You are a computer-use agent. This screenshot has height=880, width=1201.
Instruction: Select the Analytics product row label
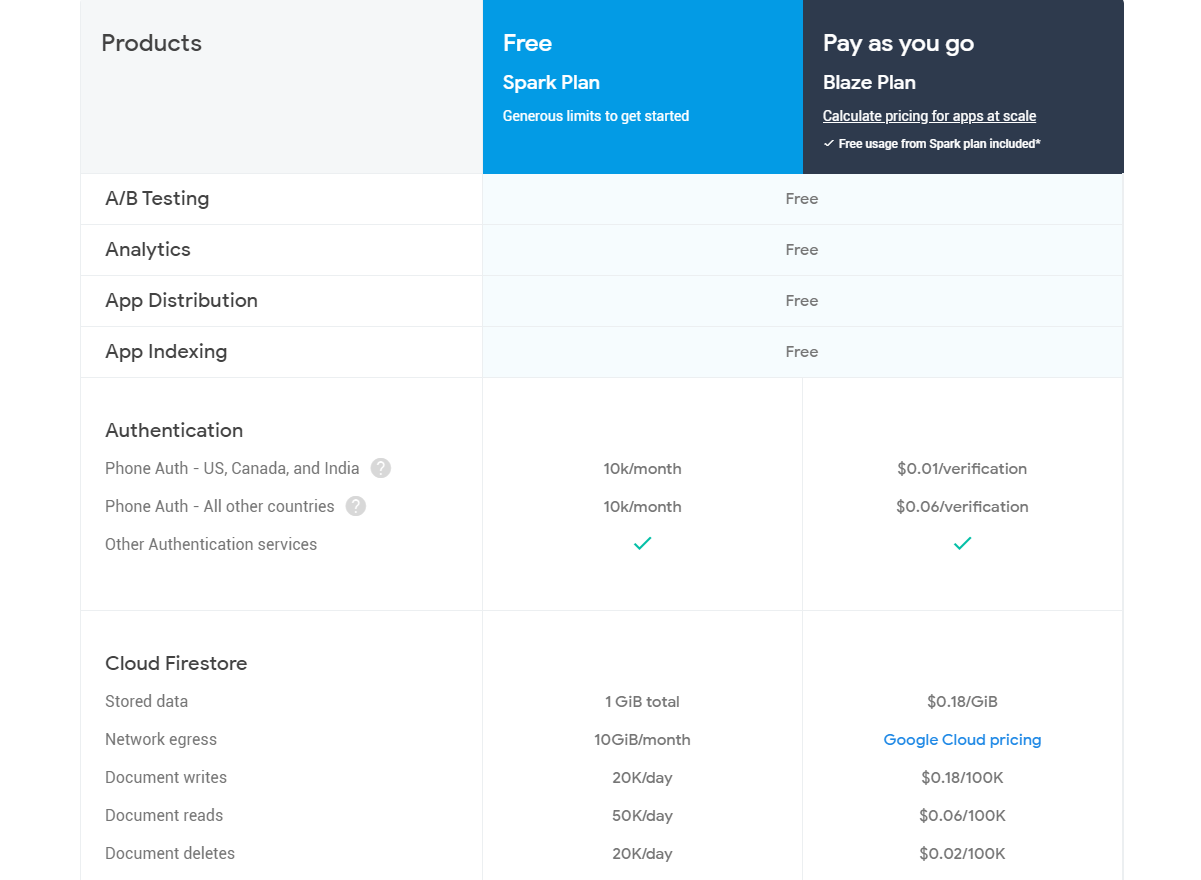pos(148,250)
